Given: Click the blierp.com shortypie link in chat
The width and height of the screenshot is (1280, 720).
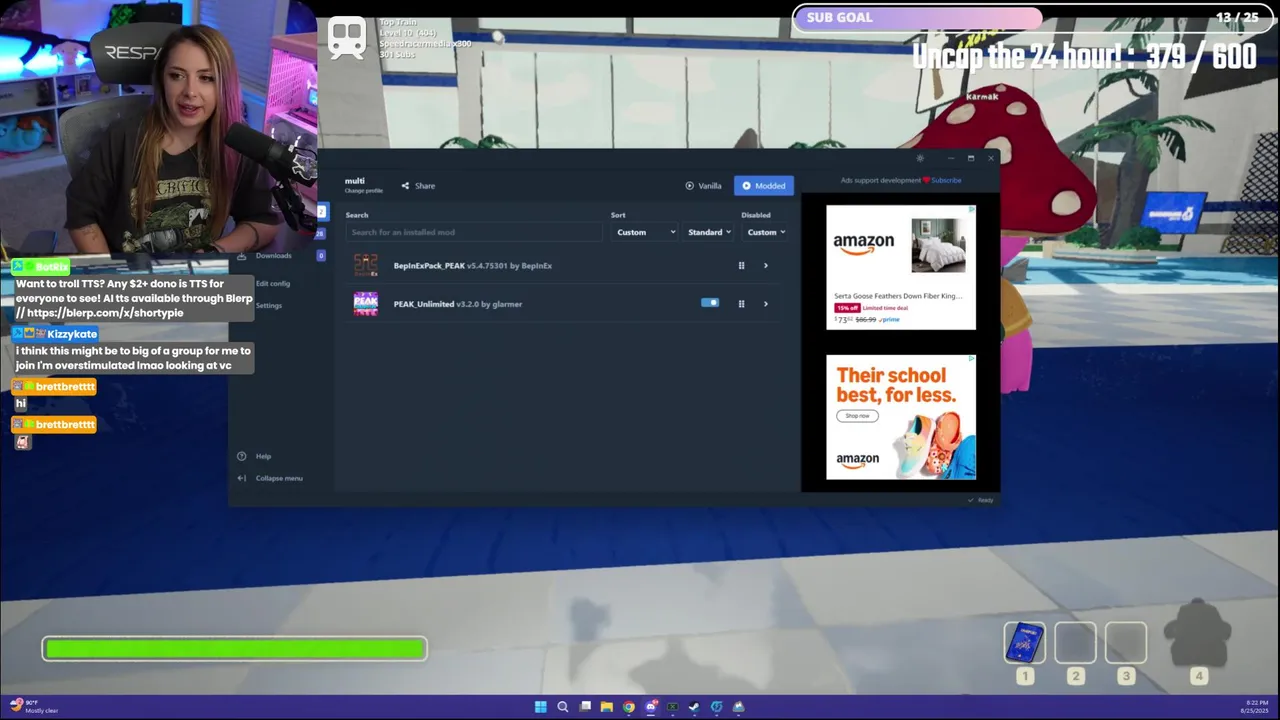Looking at the screenshot, I should pyautogui.click(x=106, y=313).
